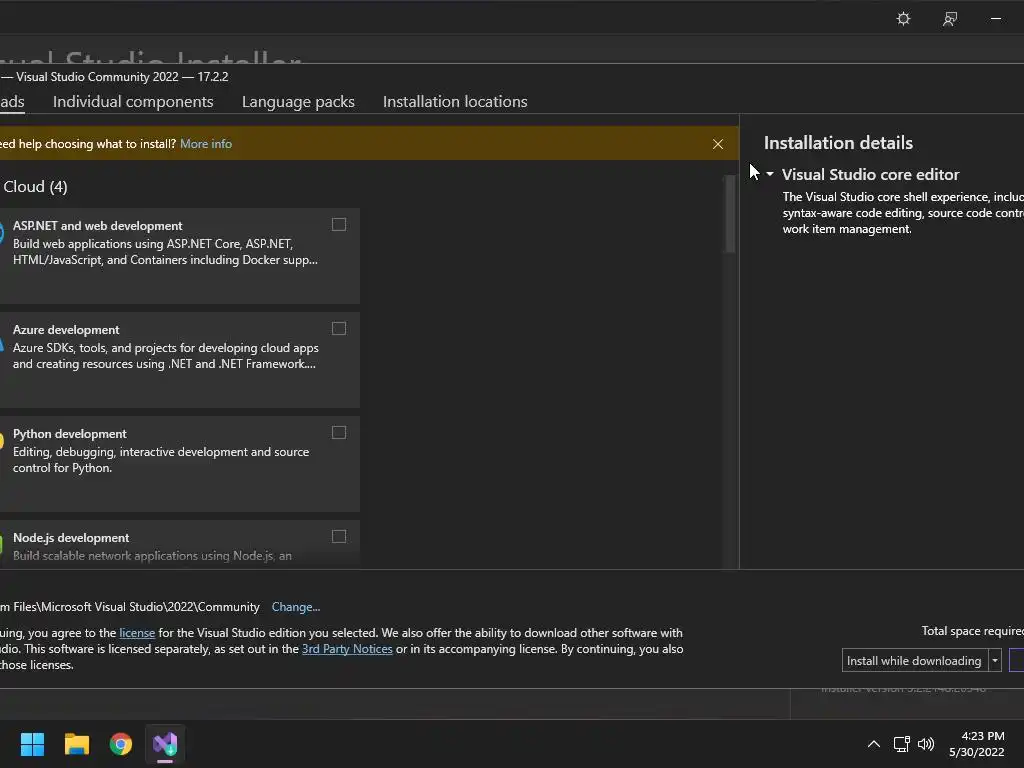Select Node.js development card title
The width and height of the screenshot is (1024, 768).
pyautogui.click(x=71, y=537)
